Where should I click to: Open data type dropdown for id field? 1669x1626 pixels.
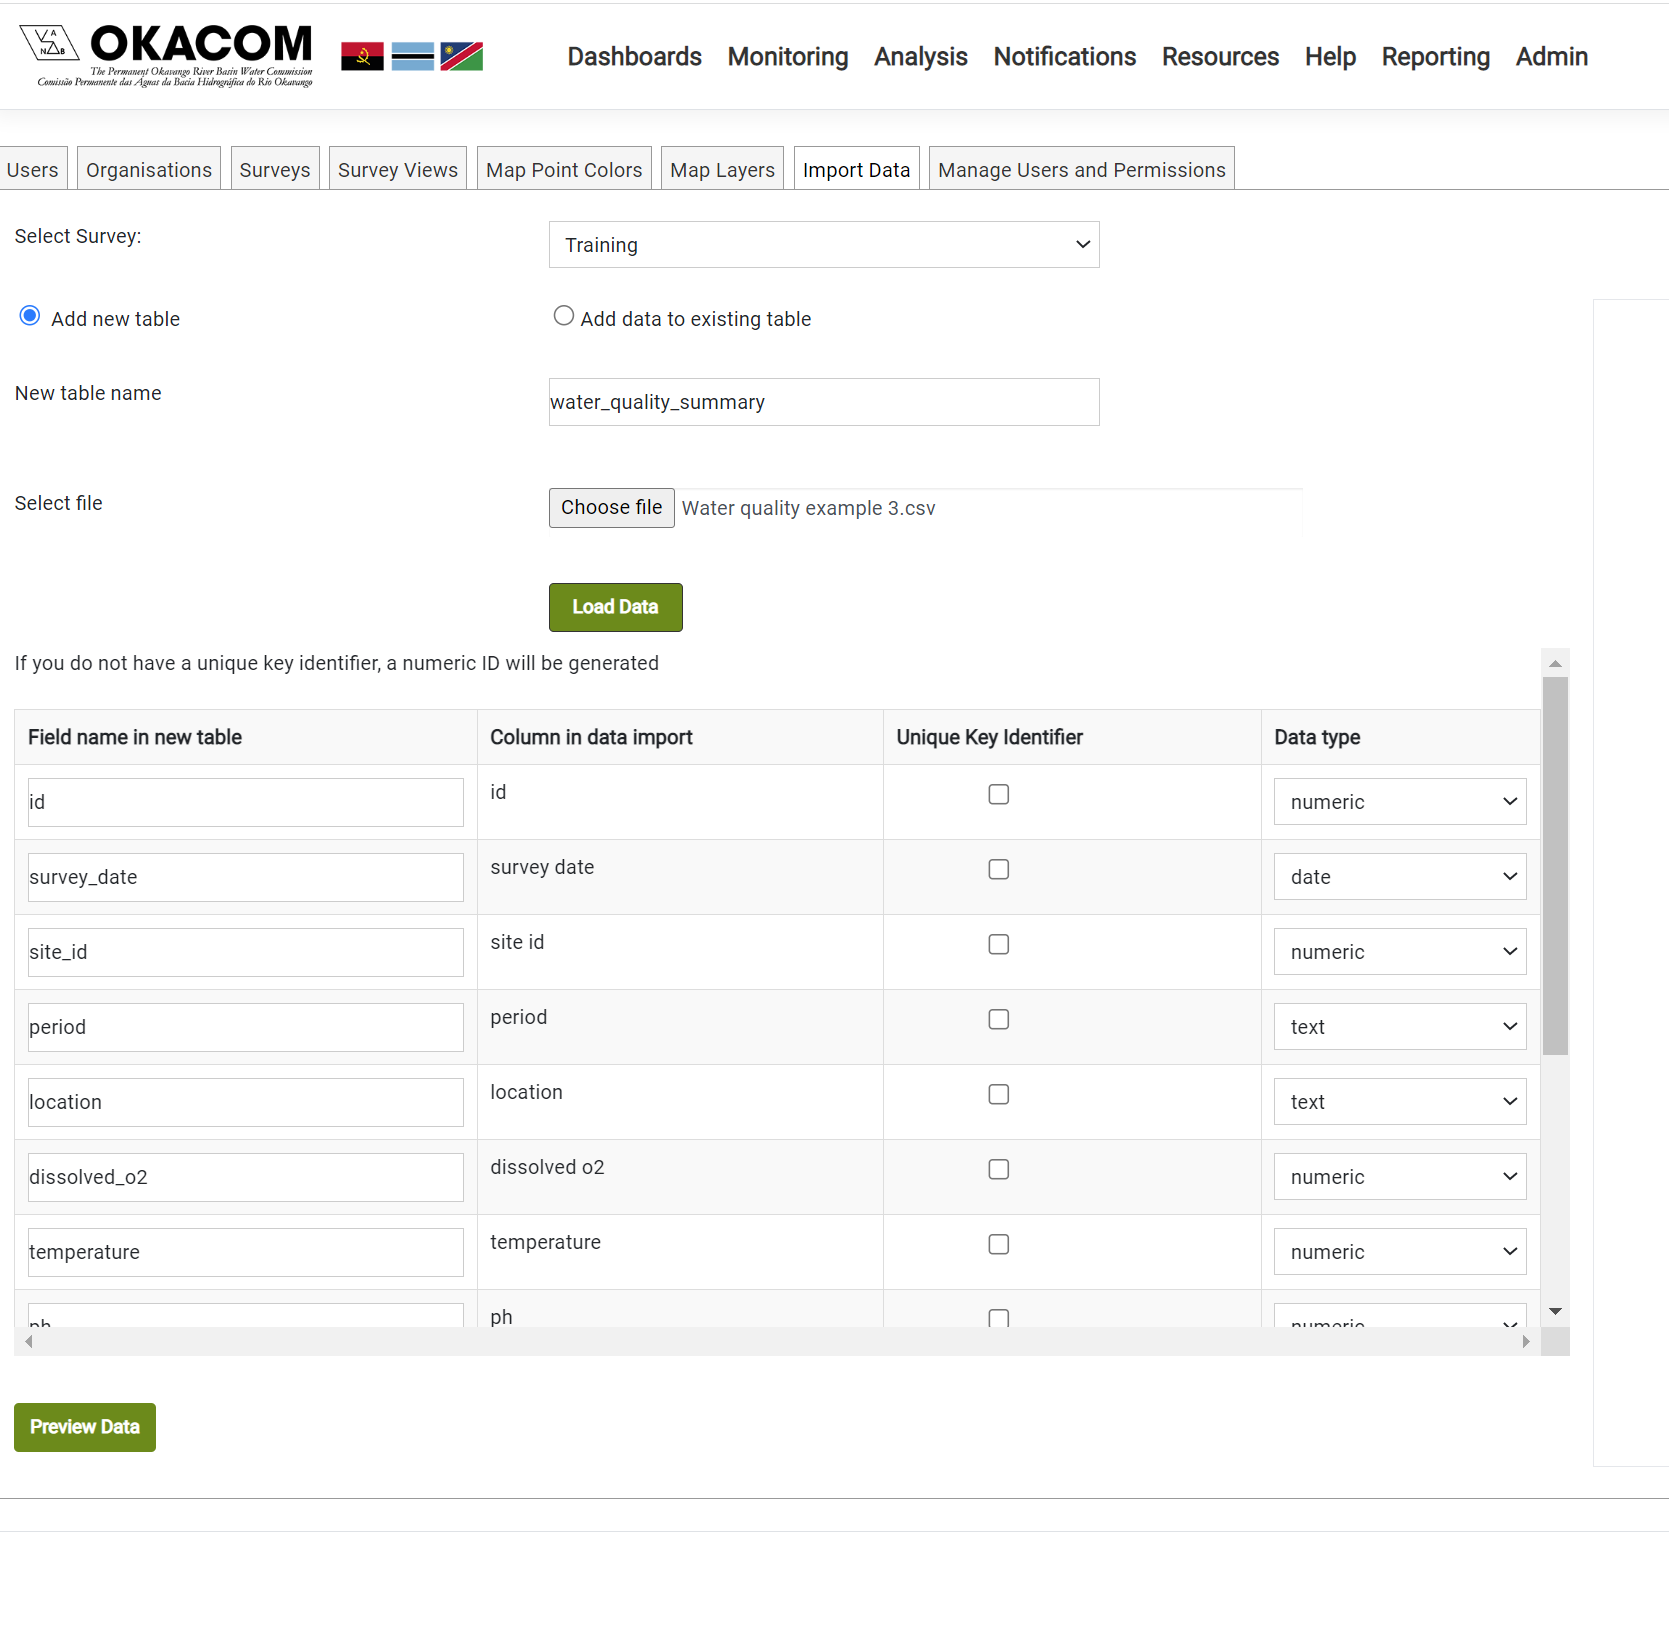click(x=1400, y=802)
